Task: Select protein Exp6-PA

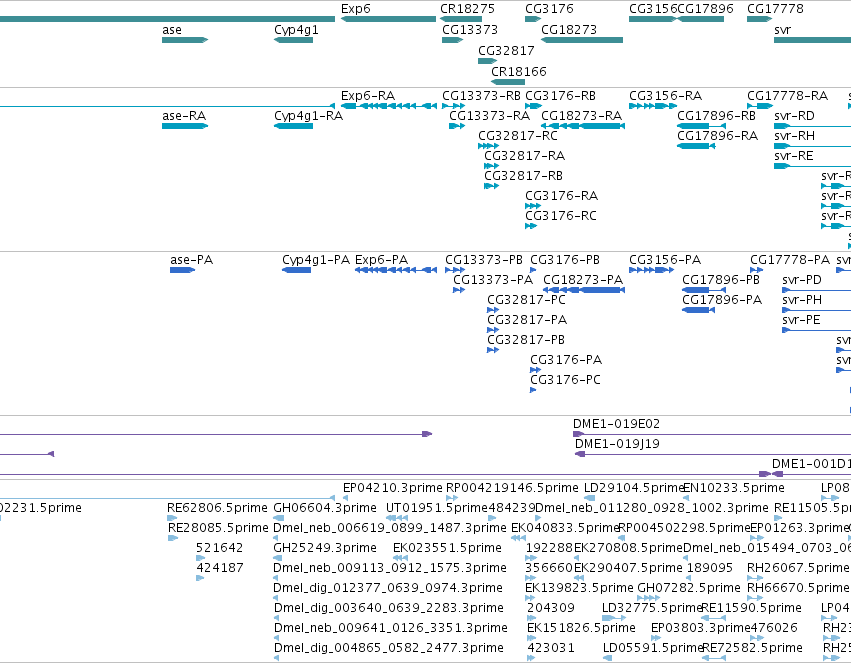Action: coord(396,270)
